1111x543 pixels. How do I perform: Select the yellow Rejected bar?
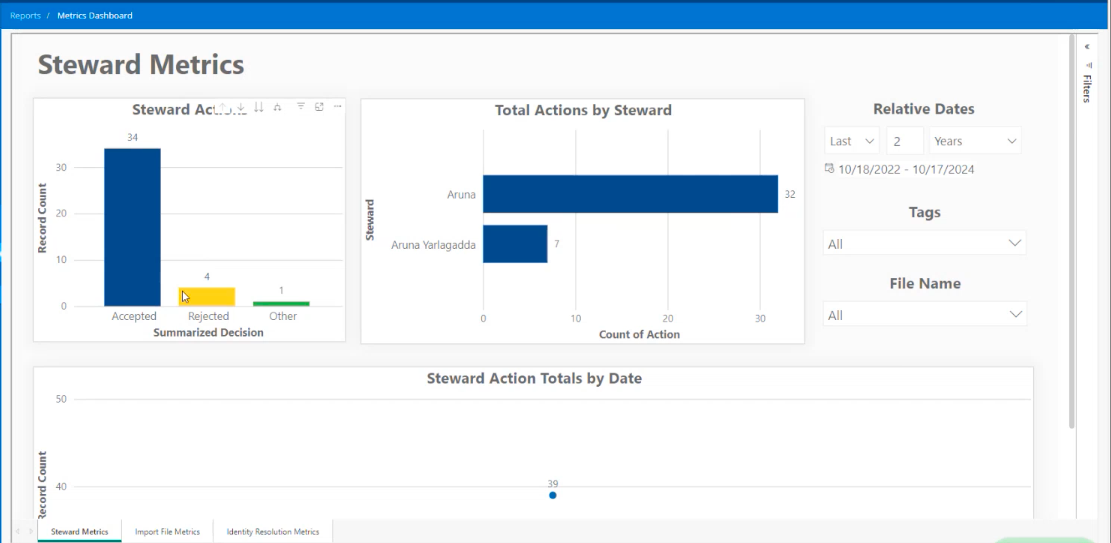(207, 297)
